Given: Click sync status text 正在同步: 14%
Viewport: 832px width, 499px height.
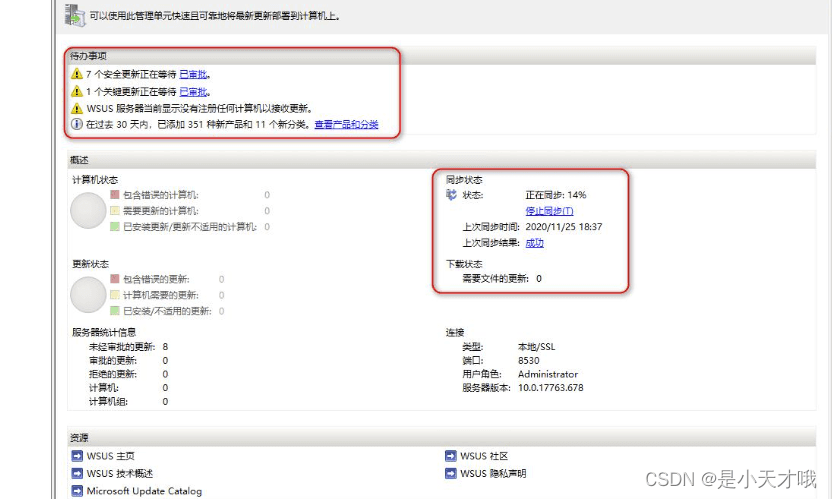Looking at the screenshot, I should (556, 195).
